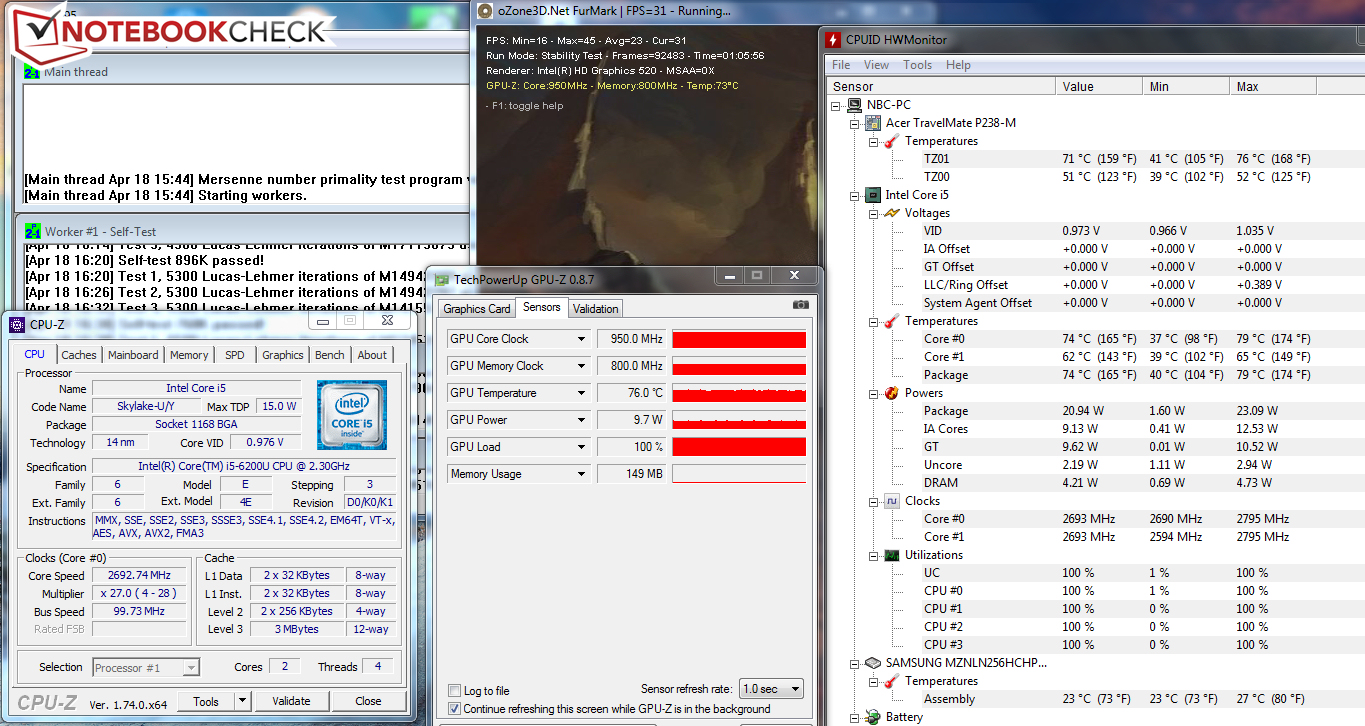This screenshot has height=726, width=1365.
Task: Click the FurMark app icon in its title bar
Action: pyautogui.click(x=485, y=11)
